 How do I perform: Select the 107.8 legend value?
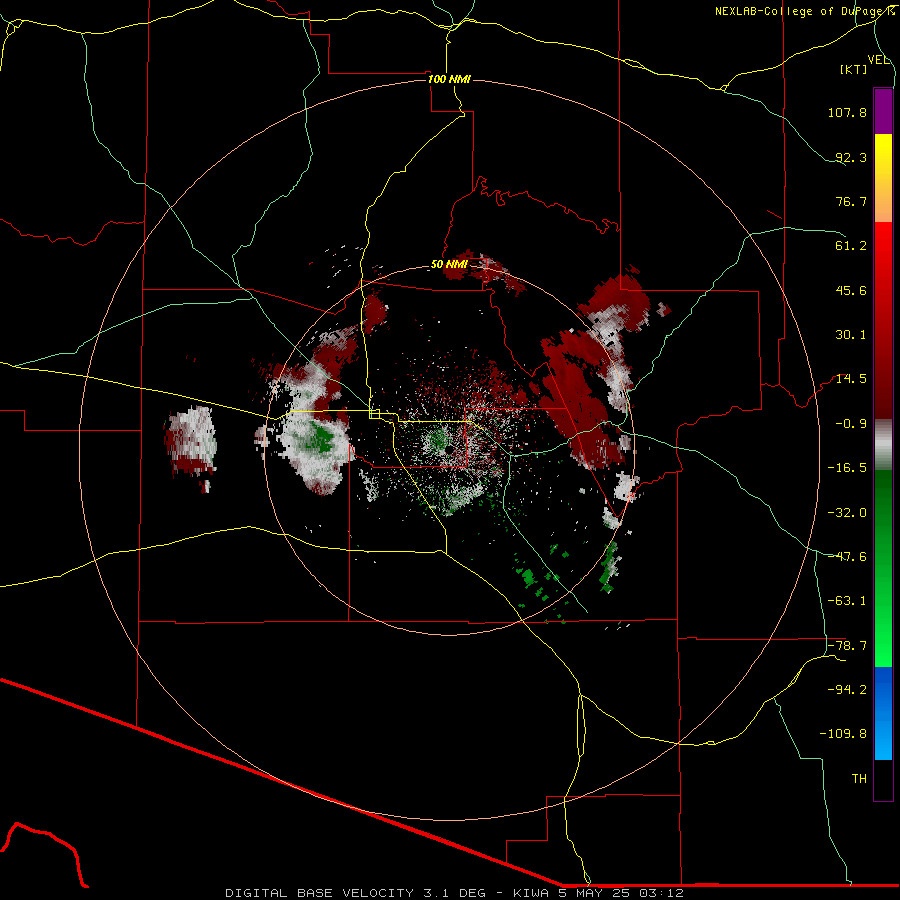click(x=847, y=112)
